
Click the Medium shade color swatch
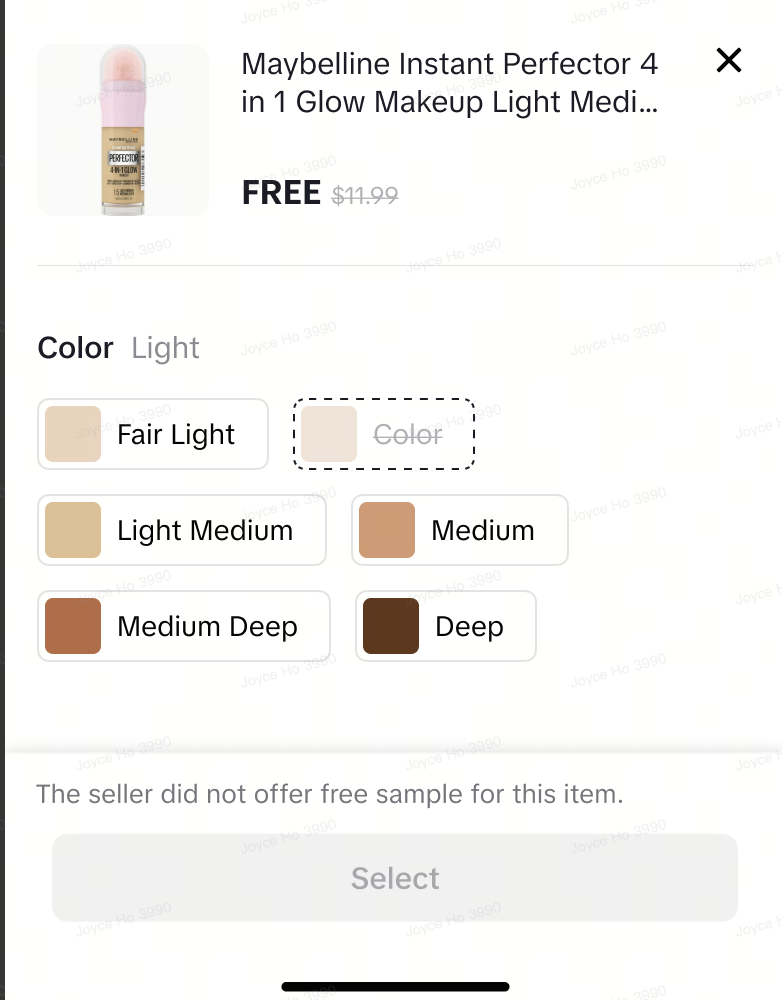(x=387, y=530)
